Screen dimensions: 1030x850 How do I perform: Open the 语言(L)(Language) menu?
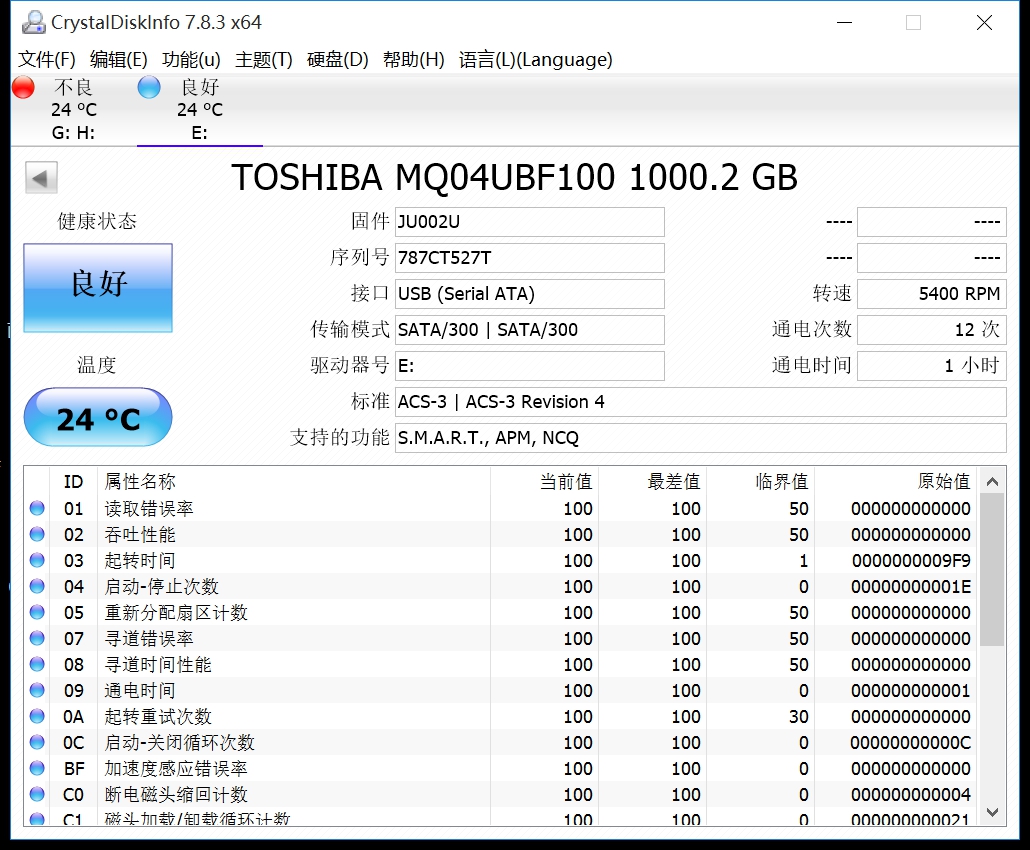[535, 60]
